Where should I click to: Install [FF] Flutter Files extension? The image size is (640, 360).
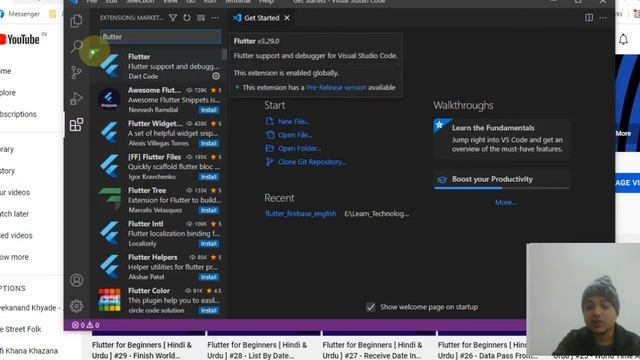tap(209, 177)
